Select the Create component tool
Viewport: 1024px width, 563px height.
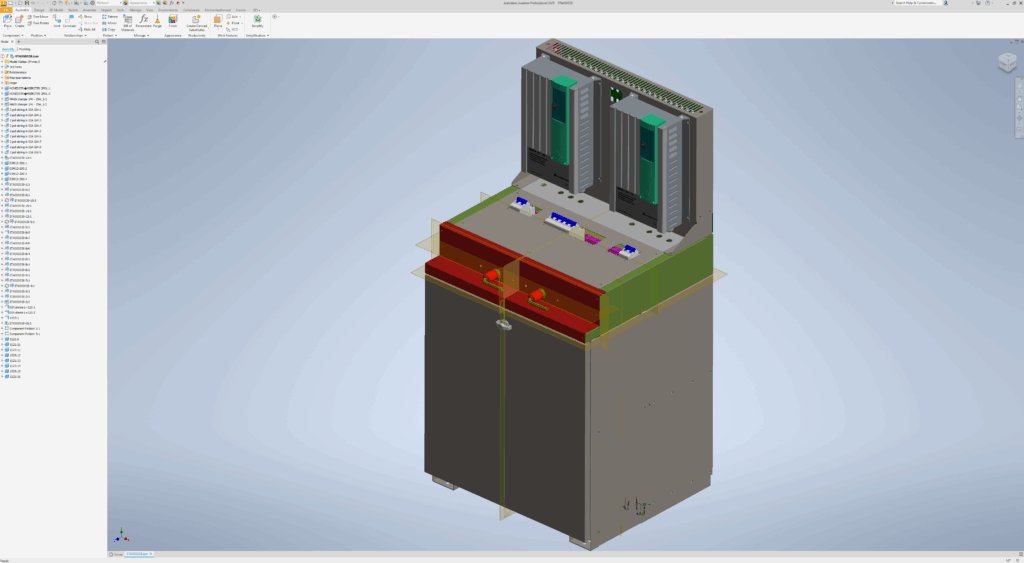coord(20,22)
